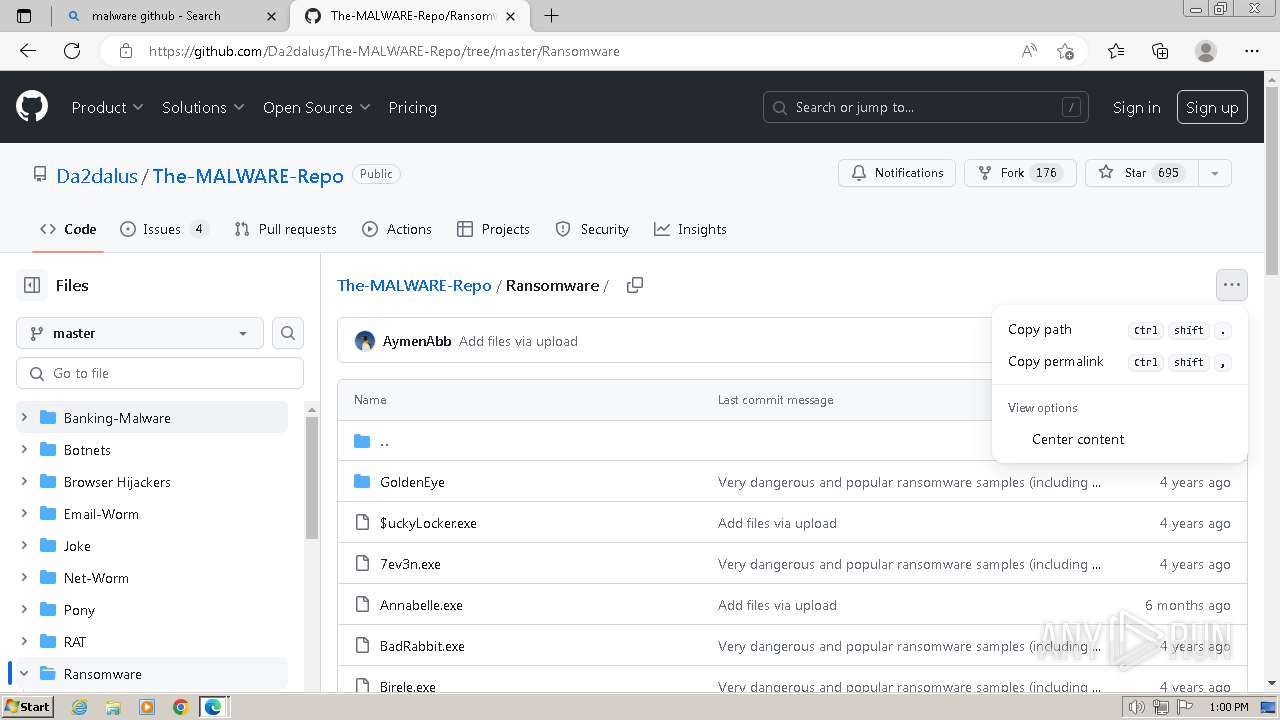
Task: Open browser Favorites list icon
Action: [x=1116, y=51]
